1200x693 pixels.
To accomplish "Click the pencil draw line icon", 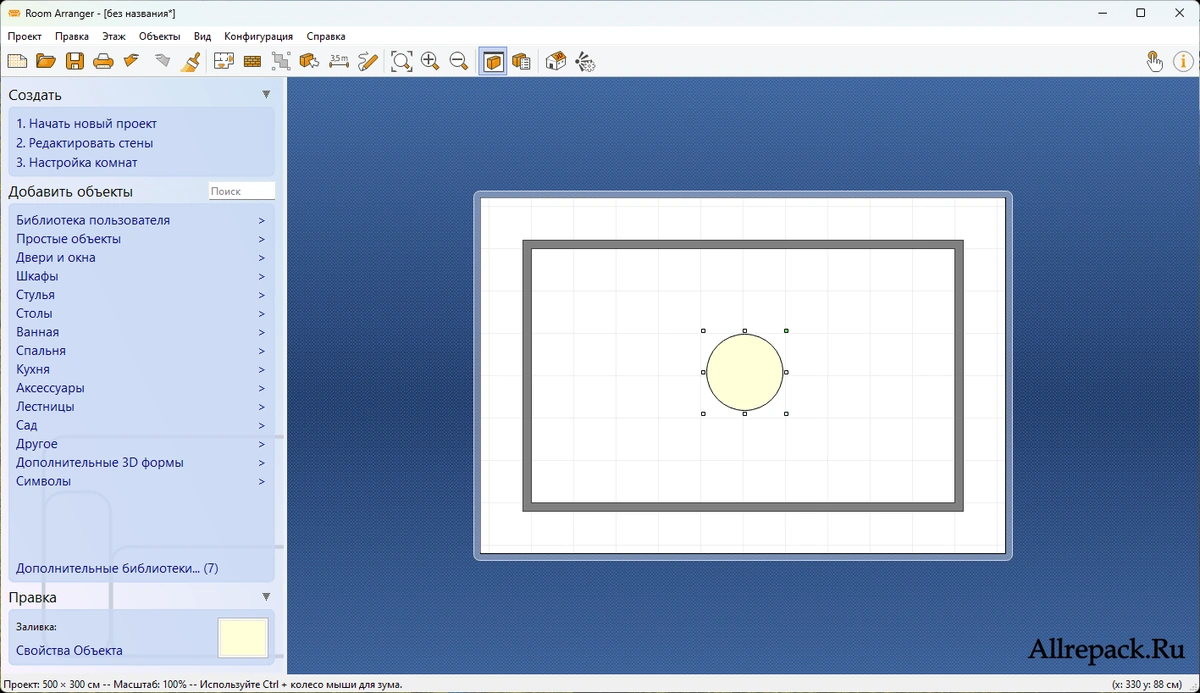I will [x=368, y=61].
